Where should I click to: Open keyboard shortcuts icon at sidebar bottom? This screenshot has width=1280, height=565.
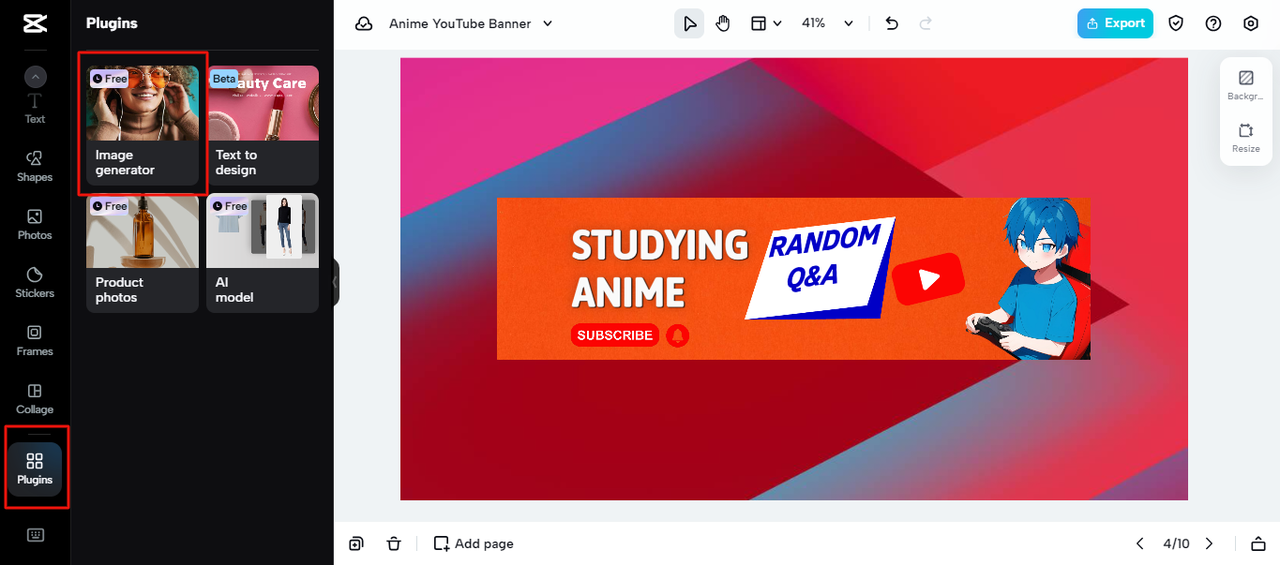click(35, 535)
